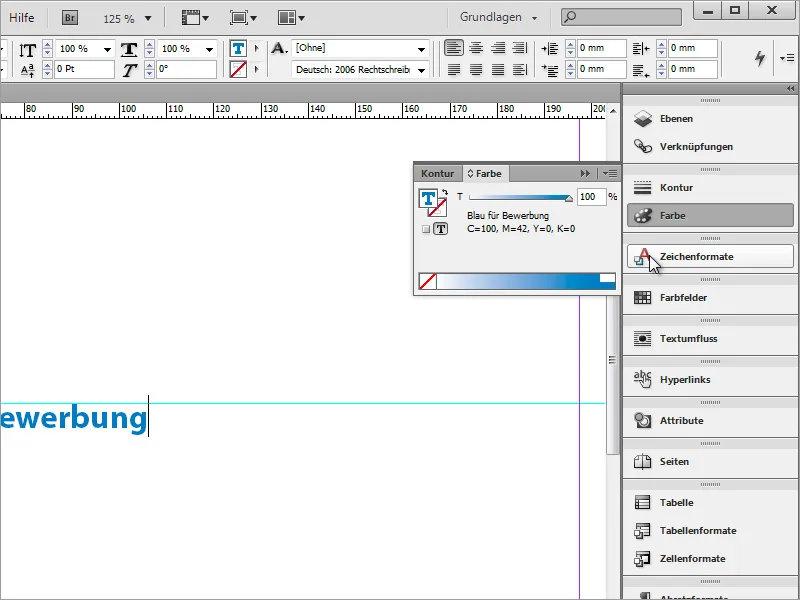
Task: Click the search field in the application bar
Action: point(621,17)
